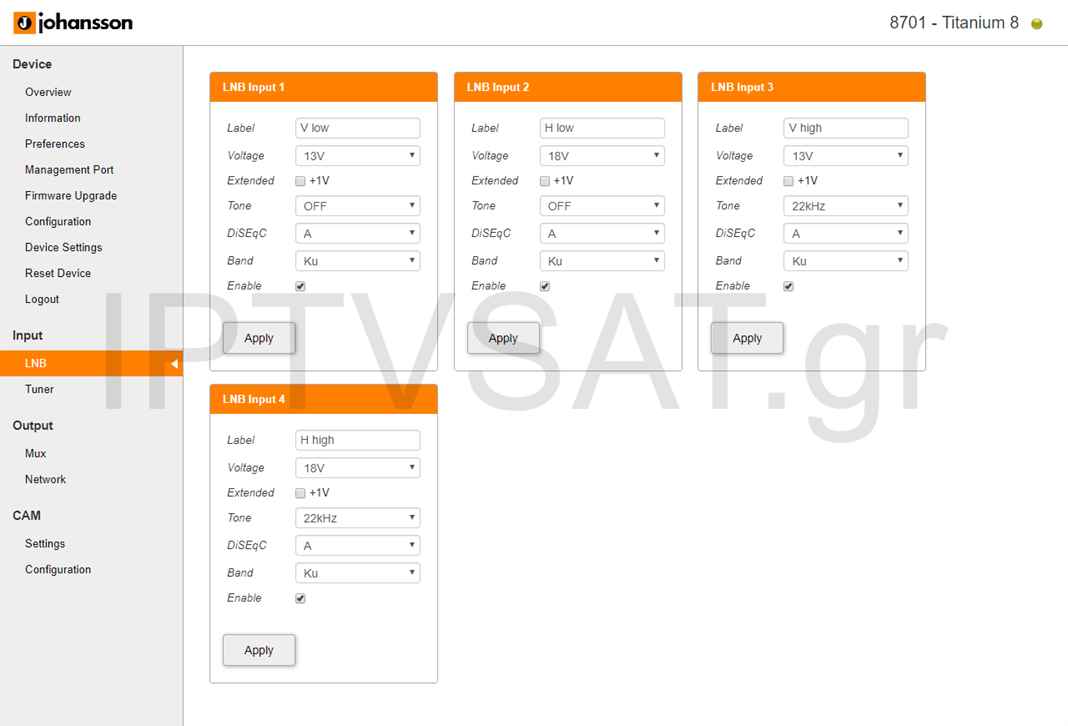Click Logout in the Device menu
This screenshot has width=1068, height=726.
42,299
